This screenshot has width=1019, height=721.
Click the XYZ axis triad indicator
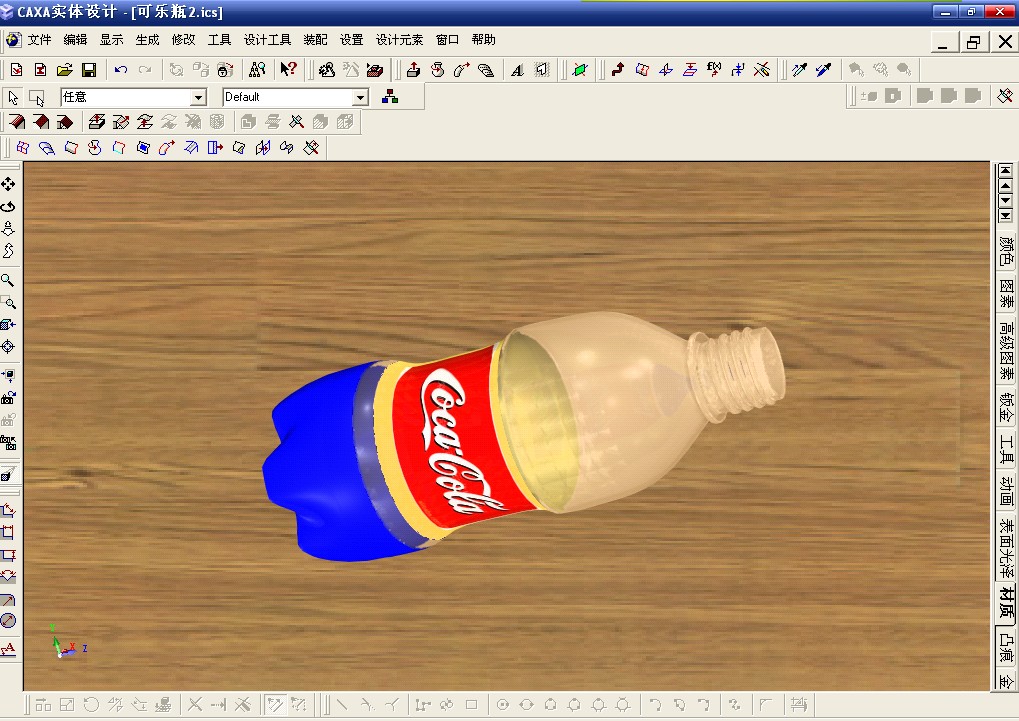[x=68, y=642]
